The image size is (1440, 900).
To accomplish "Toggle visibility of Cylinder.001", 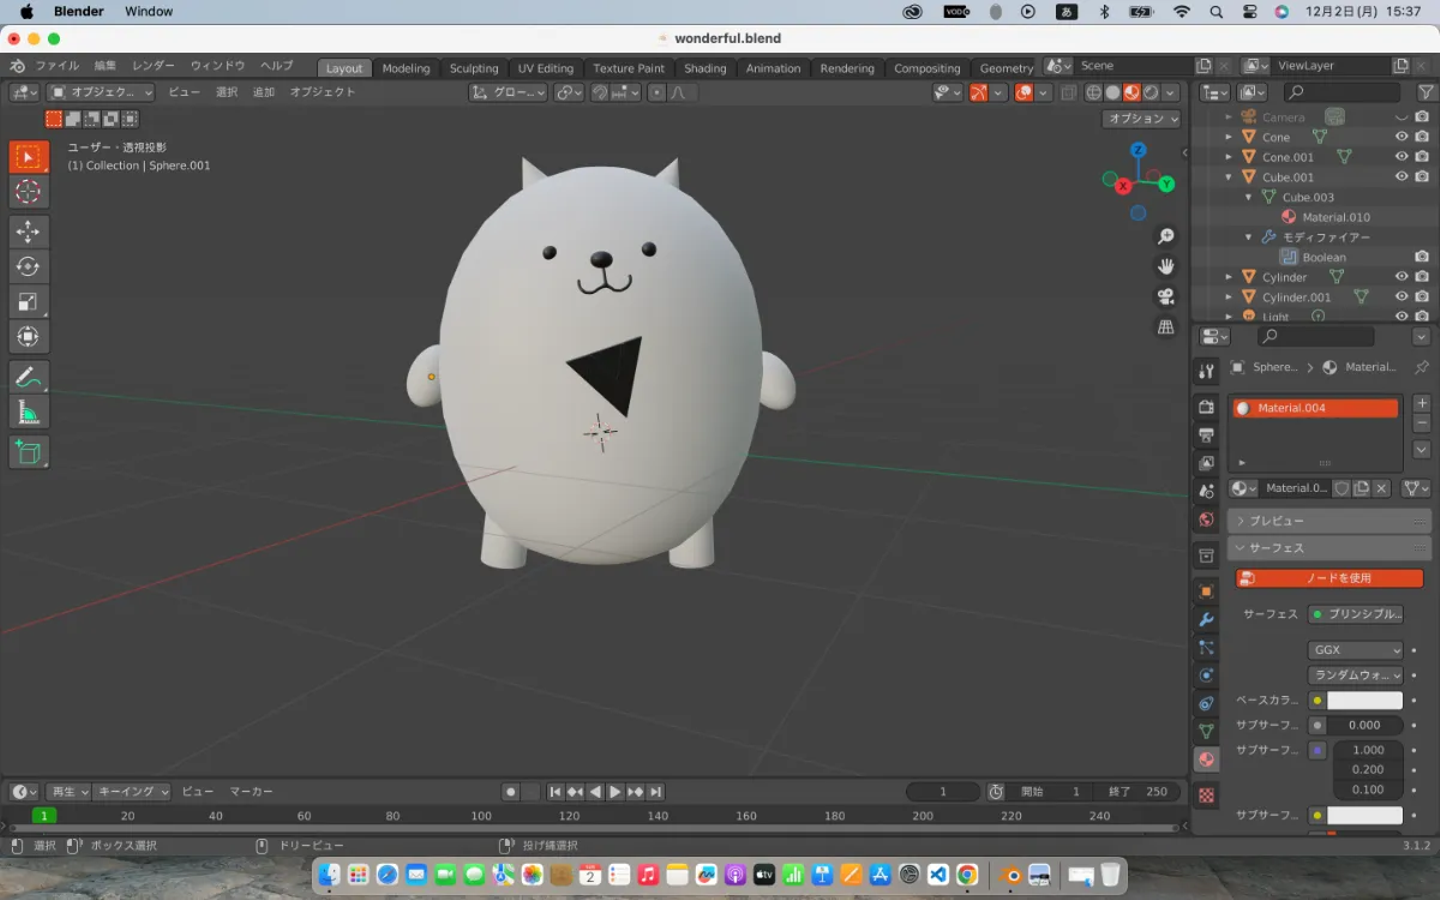I will [x=1401, y=297].
